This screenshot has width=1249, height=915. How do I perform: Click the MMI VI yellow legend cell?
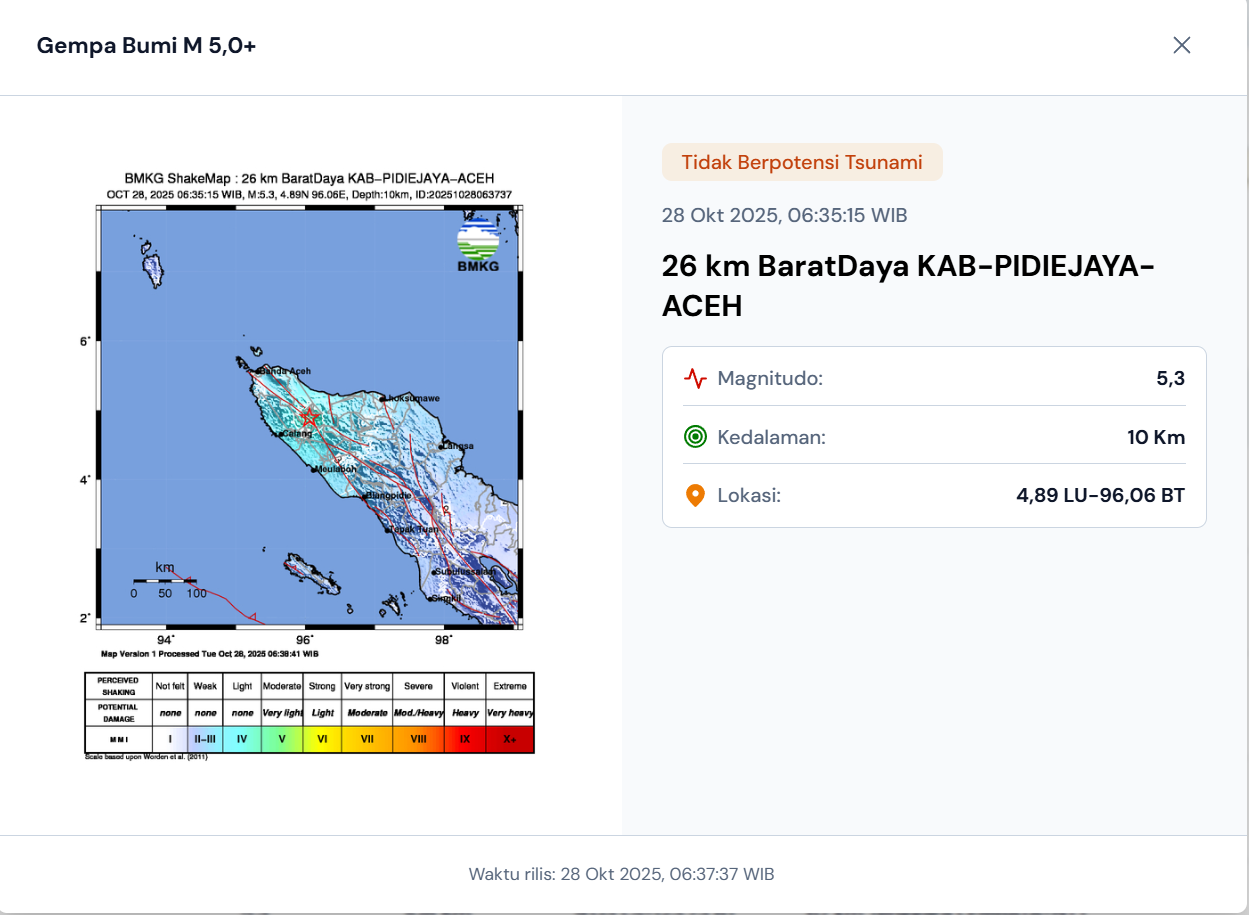pos(322,739)
